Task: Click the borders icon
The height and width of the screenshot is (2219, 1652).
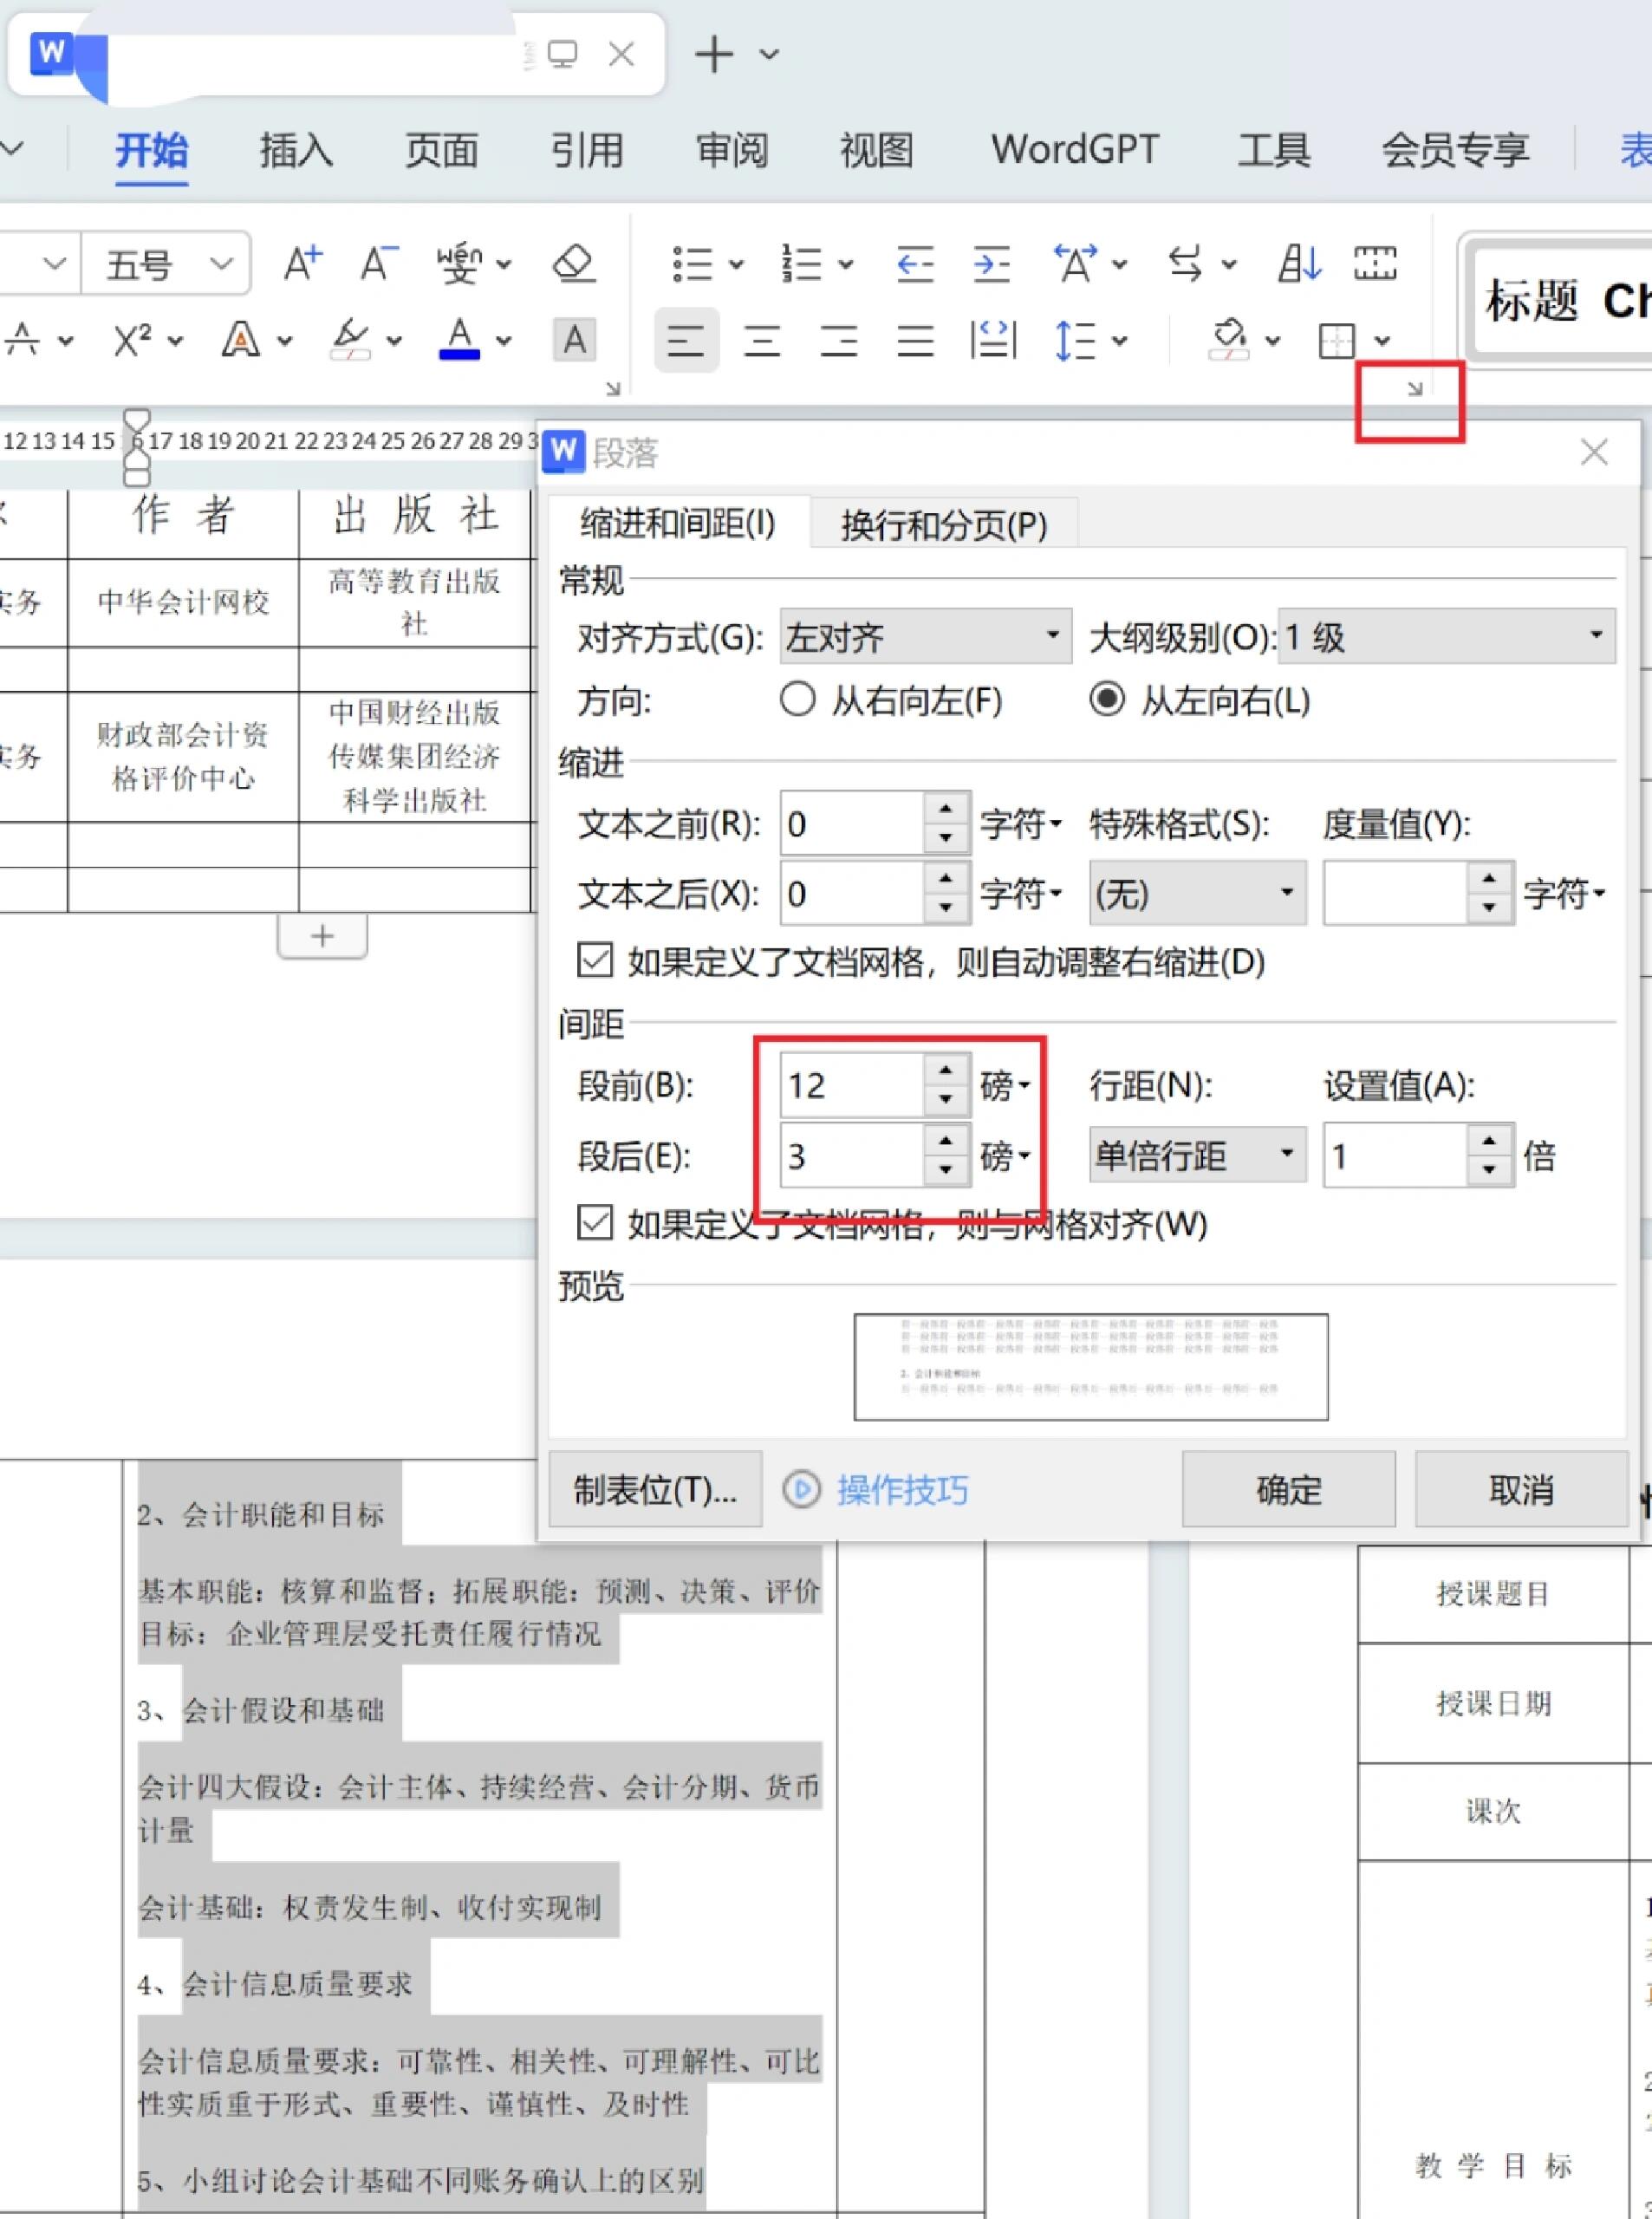Action: 1337,341
